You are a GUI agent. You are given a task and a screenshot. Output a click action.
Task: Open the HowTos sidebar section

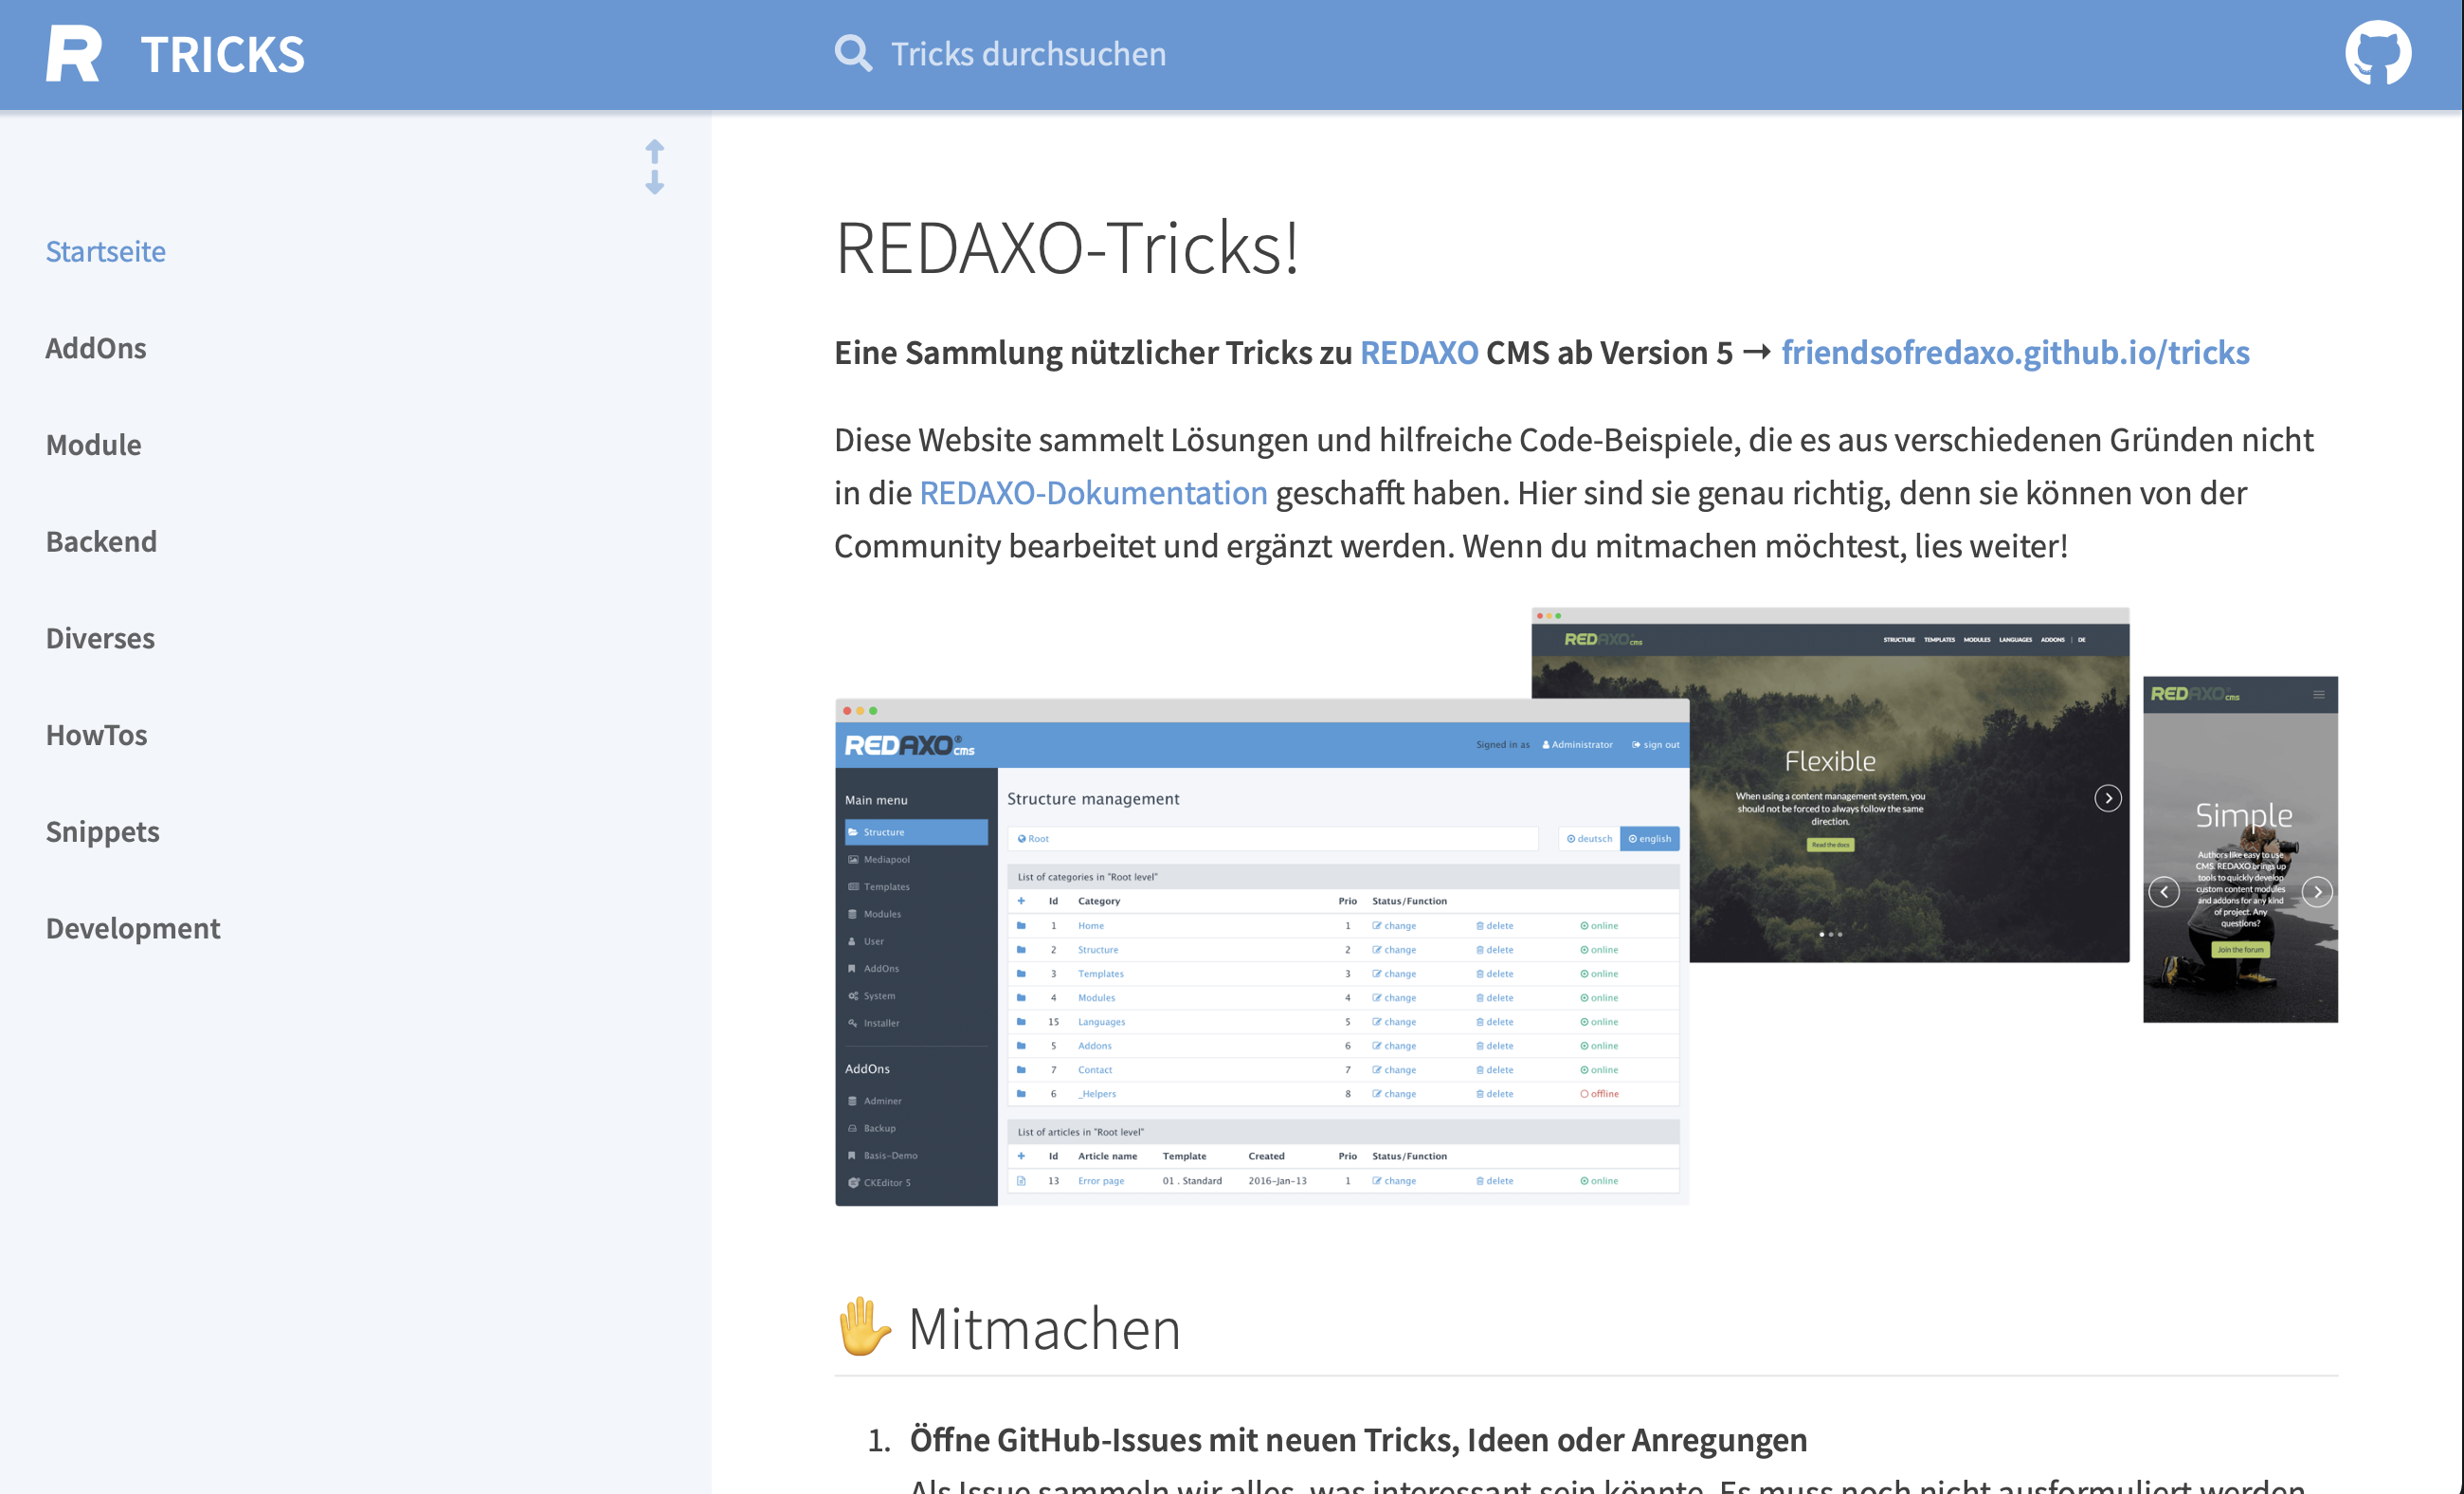coord(96,735)
